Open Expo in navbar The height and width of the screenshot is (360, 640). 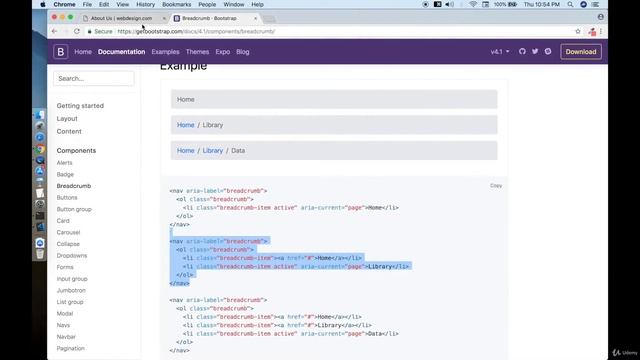222,52
